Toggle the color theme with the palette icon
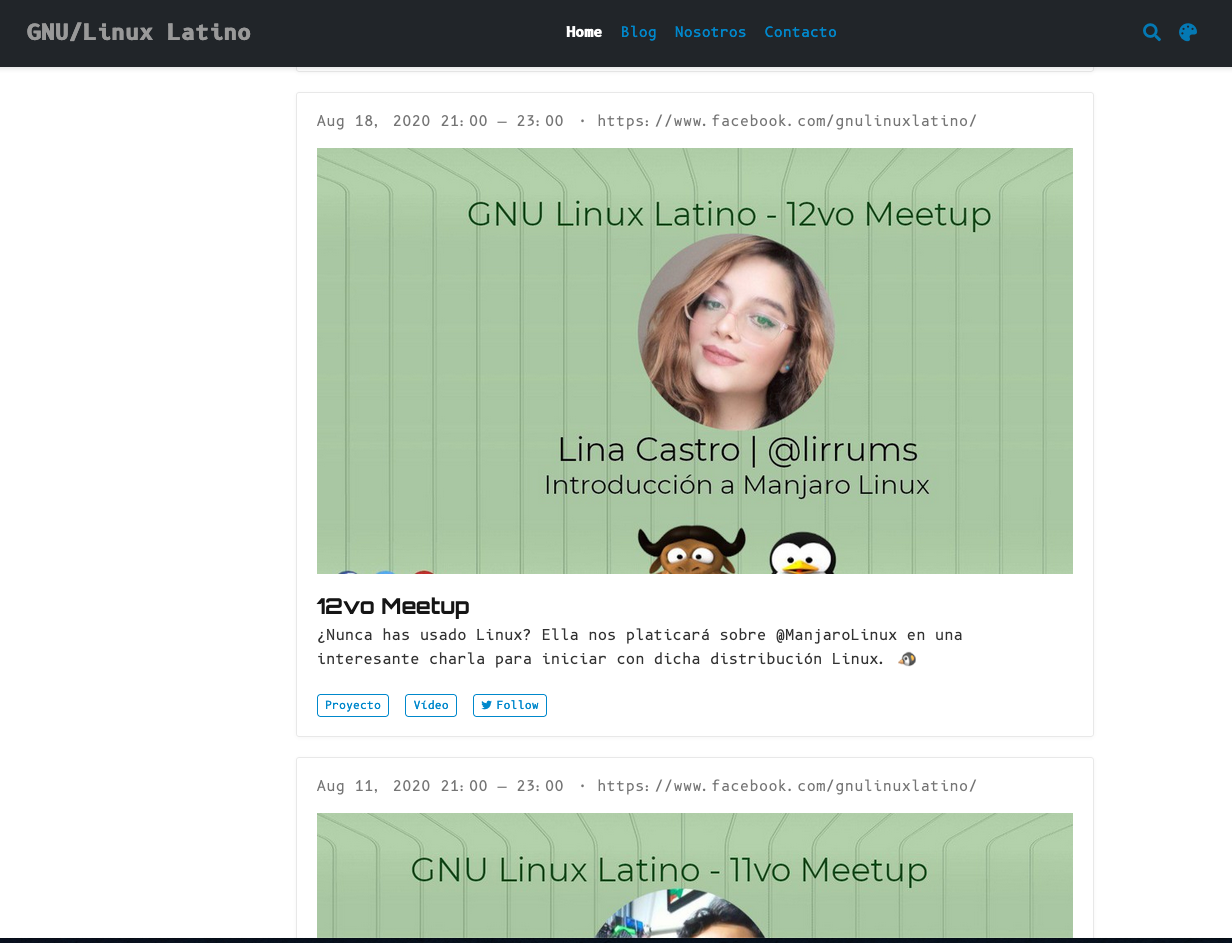 click(1187, 32)
